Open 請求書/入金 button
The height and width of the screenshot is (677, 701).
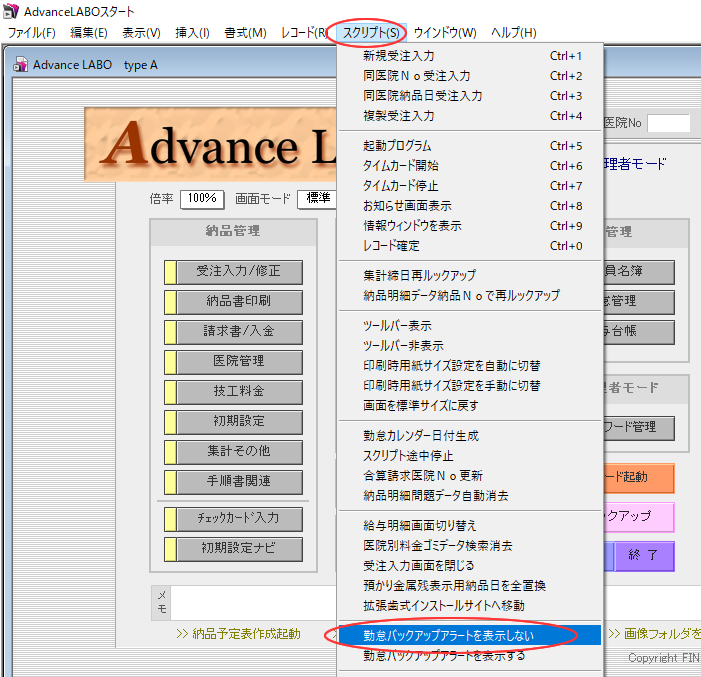coord(233,332)
